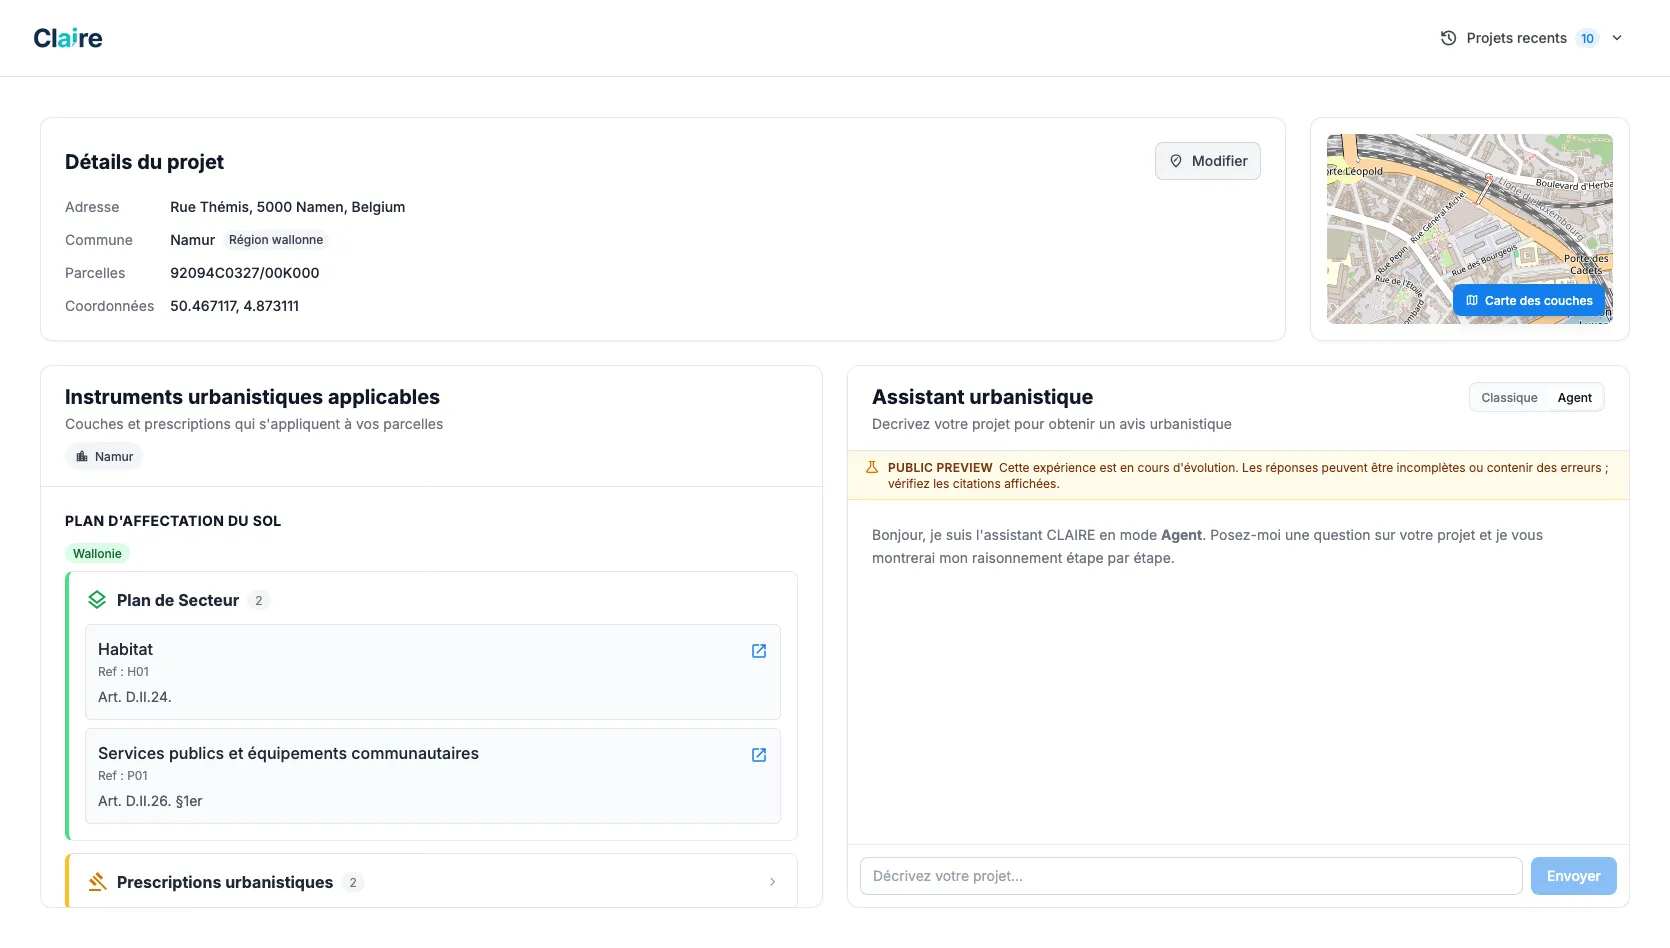Click the recent projects count badge 10

(1587, 38)
